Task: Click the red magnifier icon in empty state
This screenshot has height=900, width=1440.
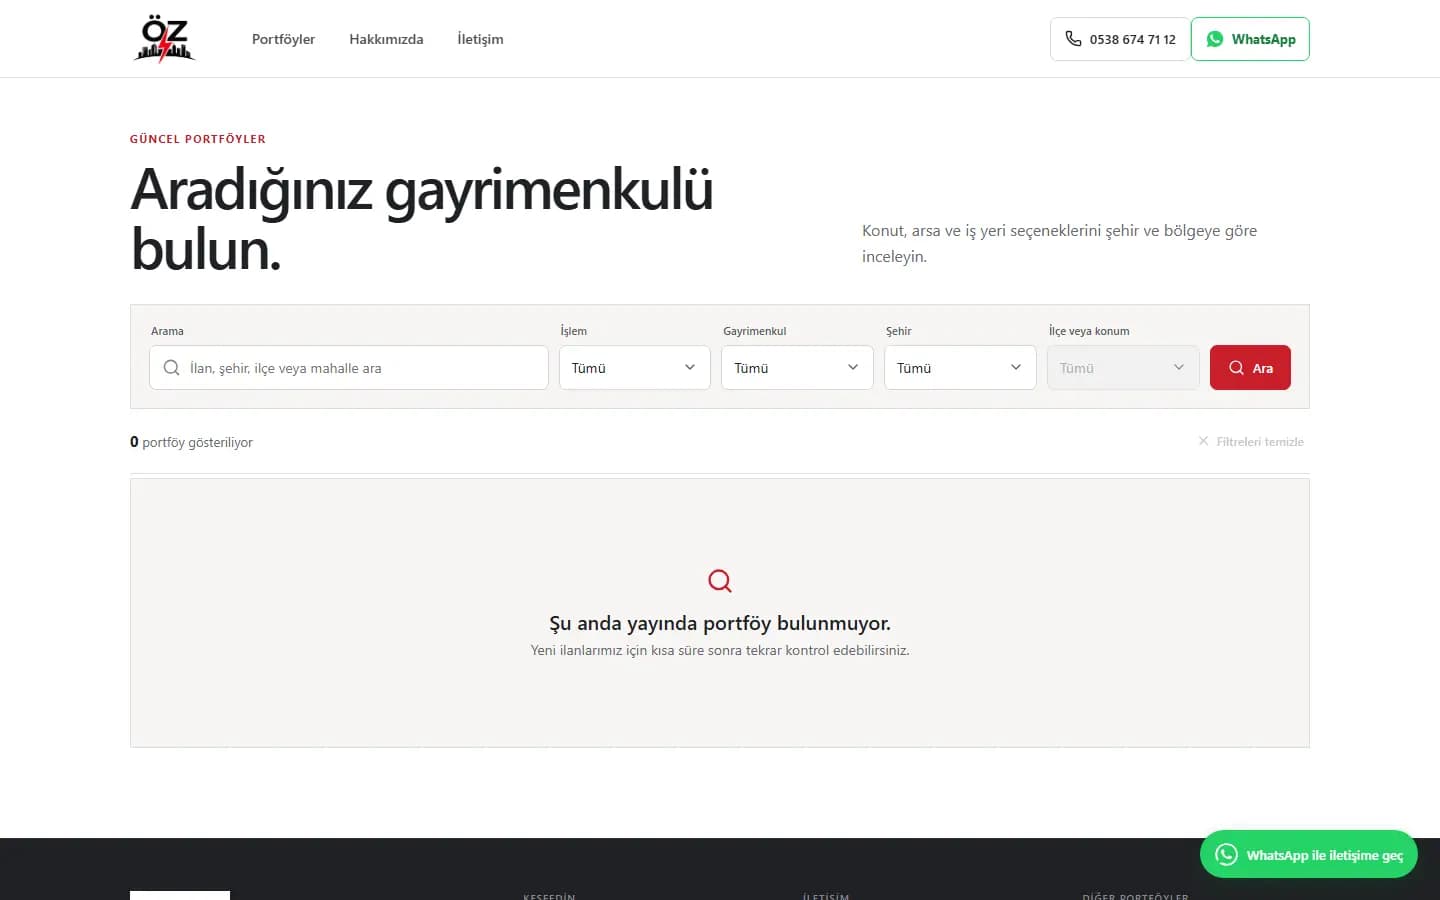Action: [x=720, y=581]
